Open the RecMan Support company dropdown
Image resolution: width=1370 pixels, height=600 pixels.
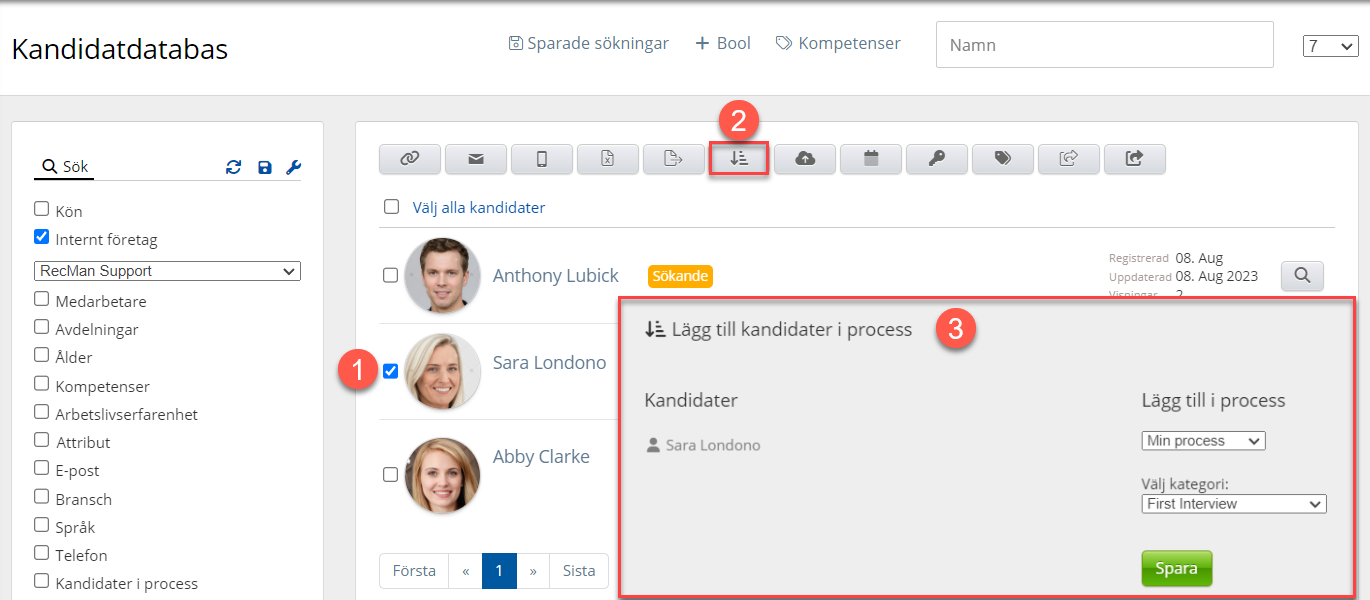pos(167,271)
